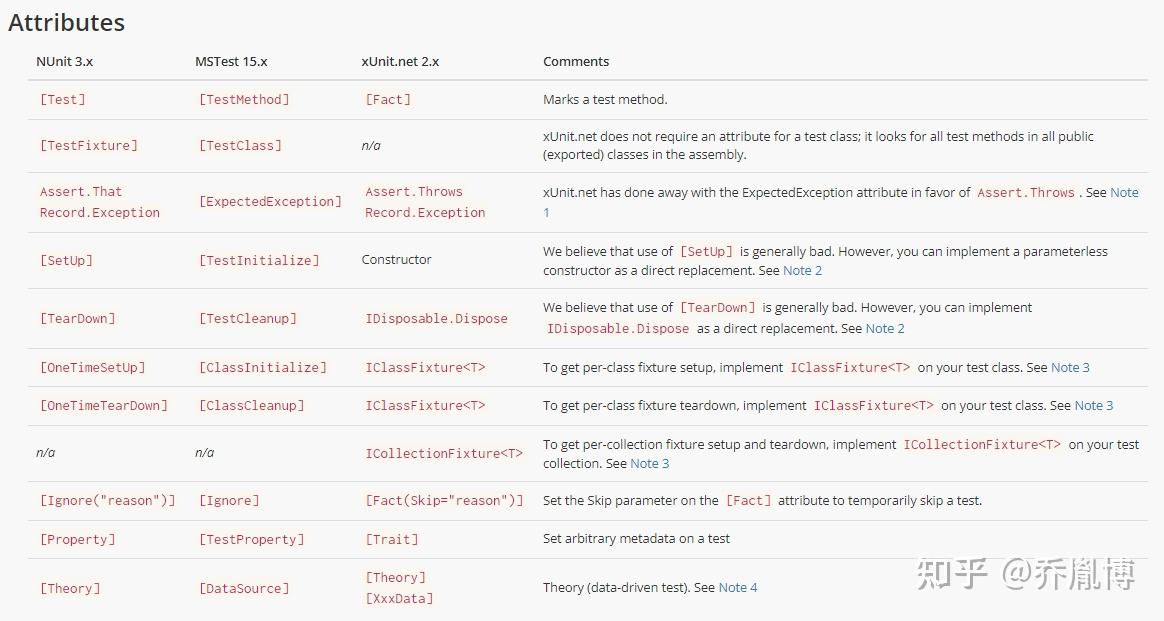This screenshot has height=621, width=1164.
Task: Click the xUnit.net 2.x column header
Action: point(400,62)
